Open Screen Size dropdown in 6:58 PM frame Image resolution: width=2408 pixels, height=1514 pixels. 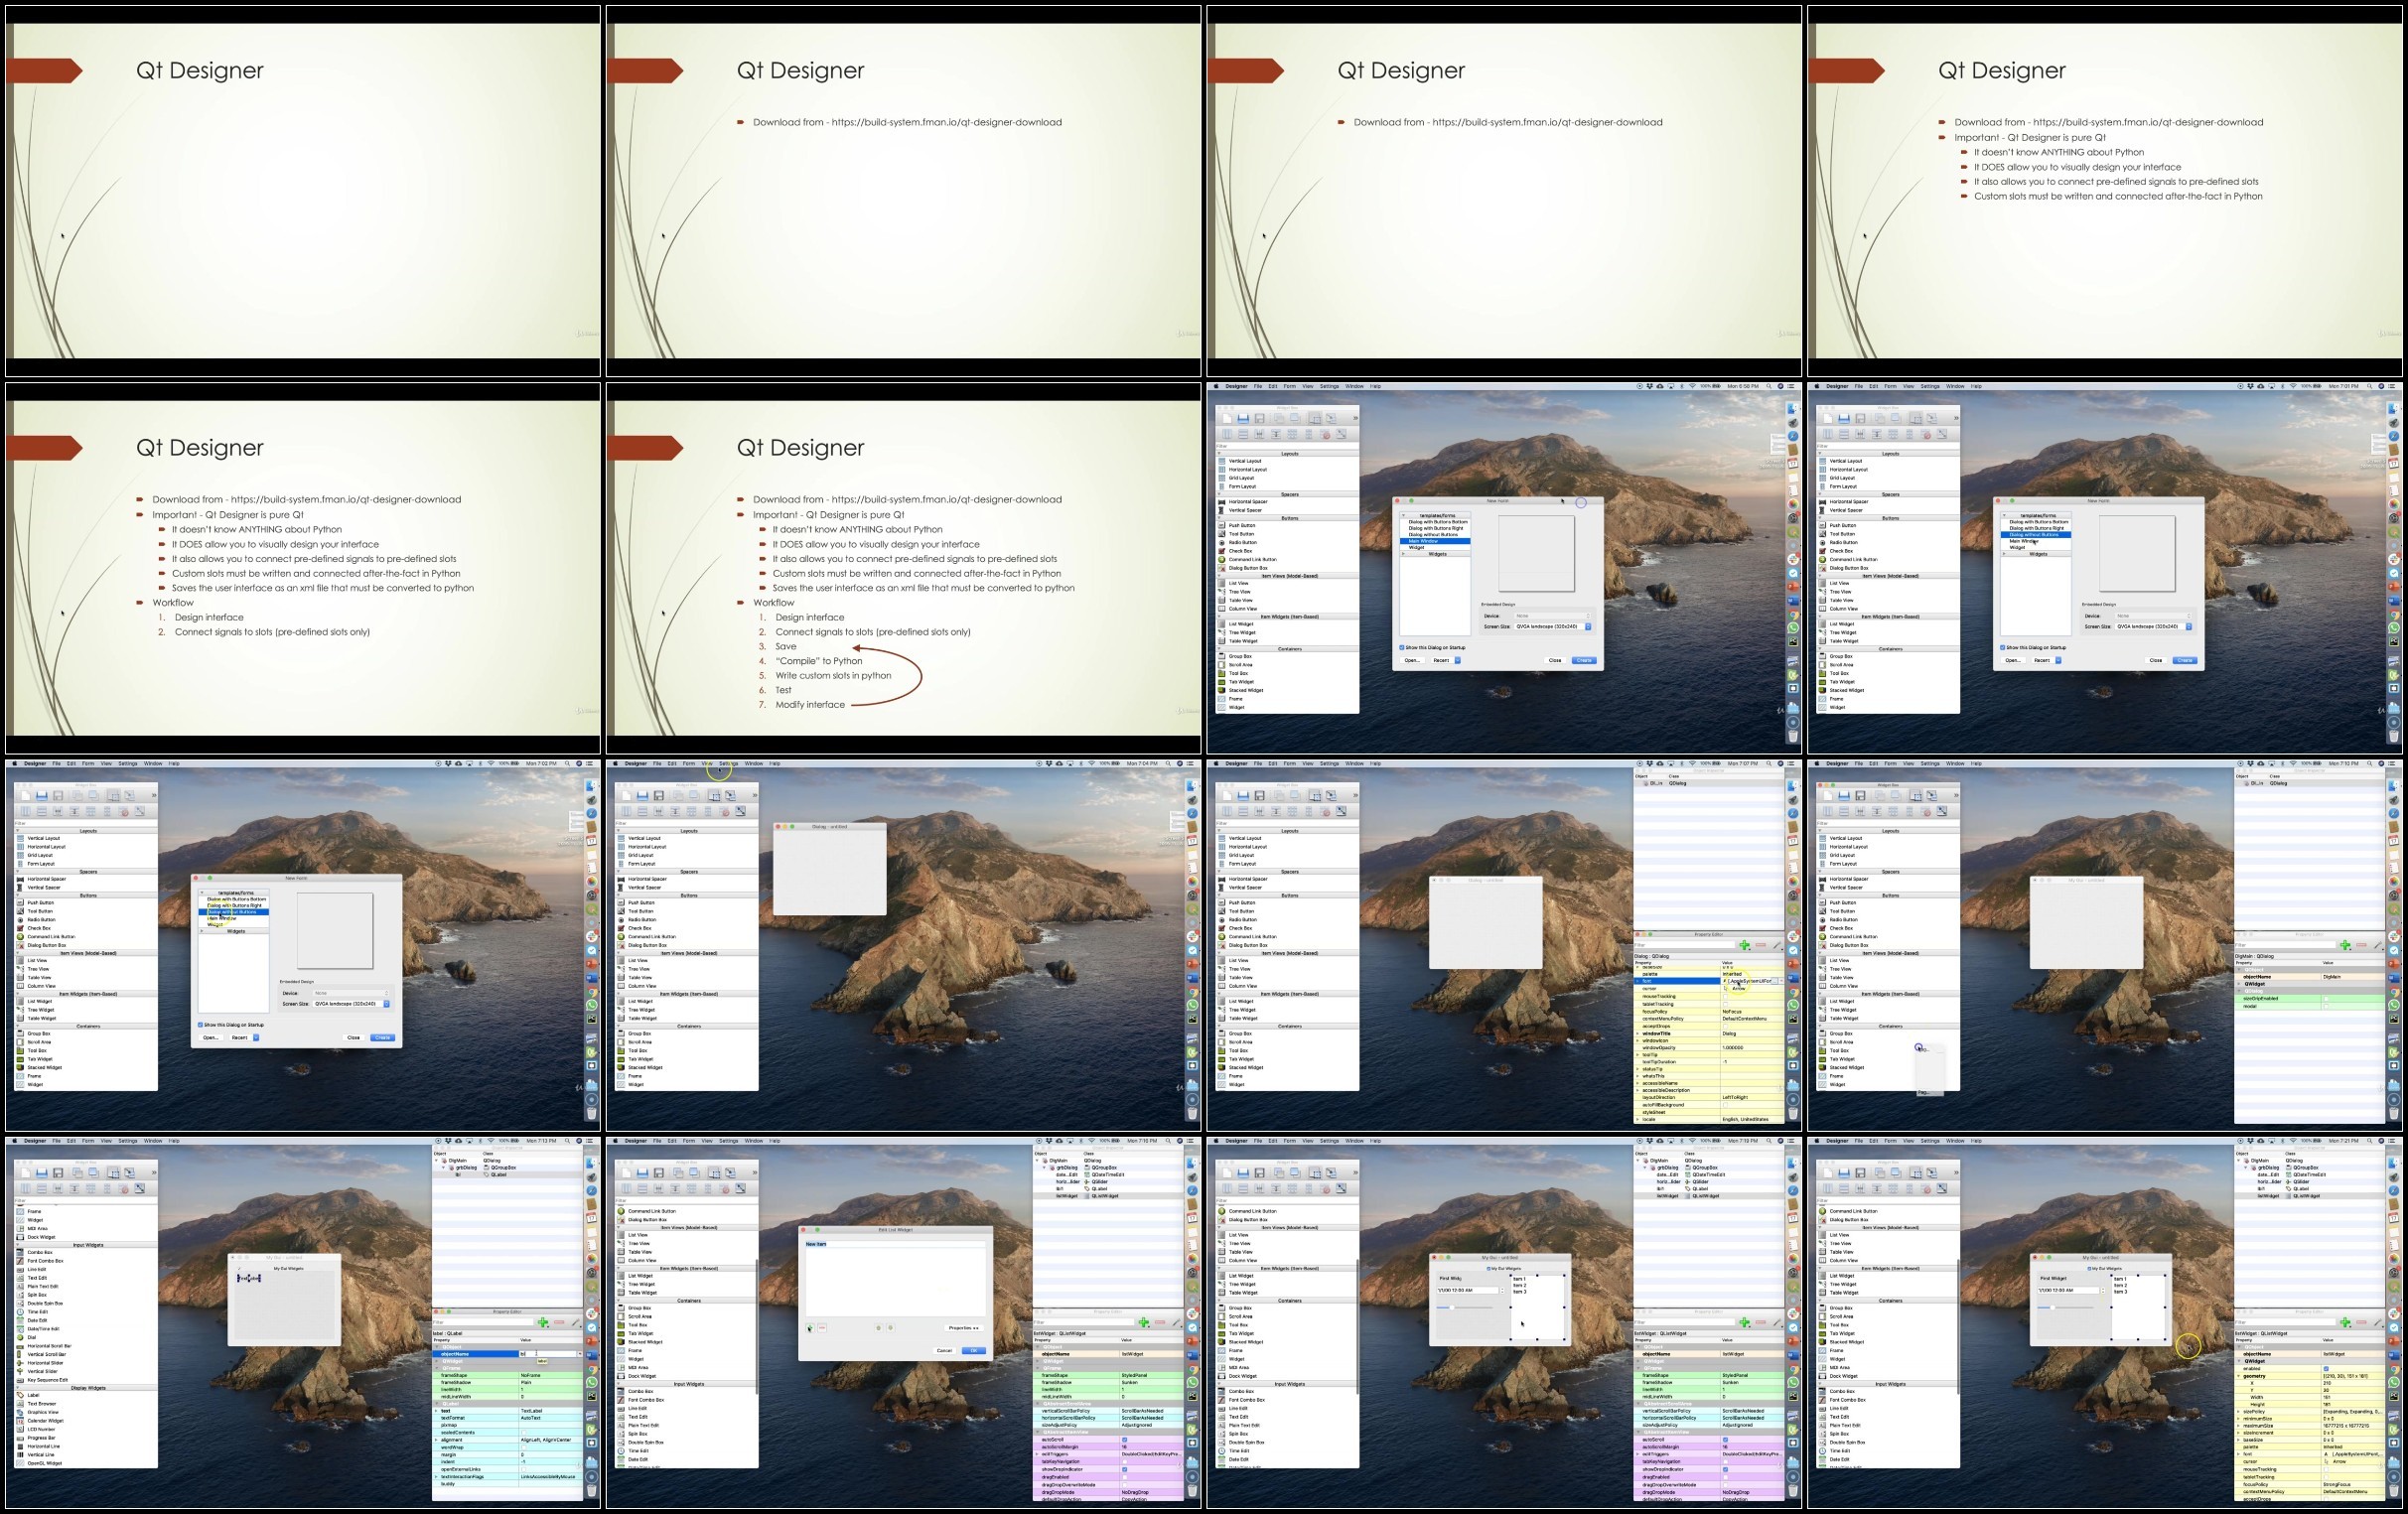(x=1553, y=627)
